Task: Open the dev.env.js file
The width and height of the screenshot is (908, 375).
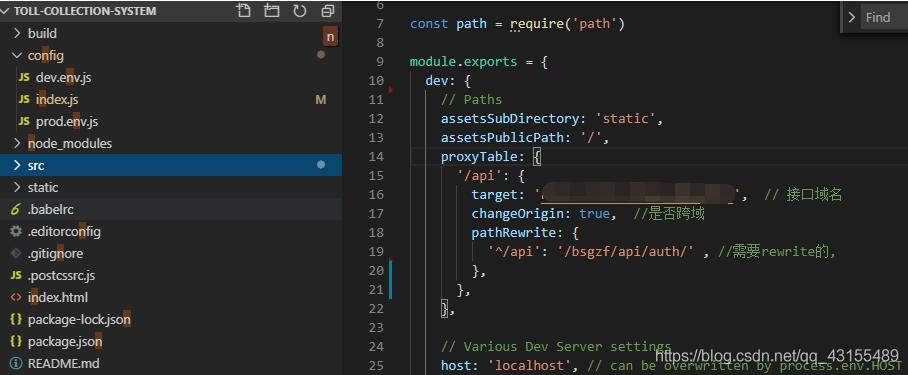Action: click(x=171, y=78)
